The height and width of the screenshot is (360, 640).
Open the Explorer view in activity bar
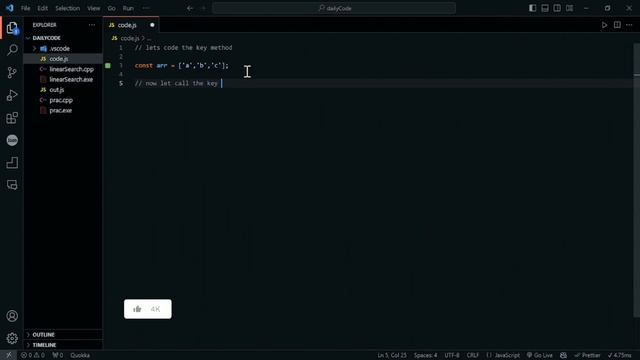[x=12, y=28]
